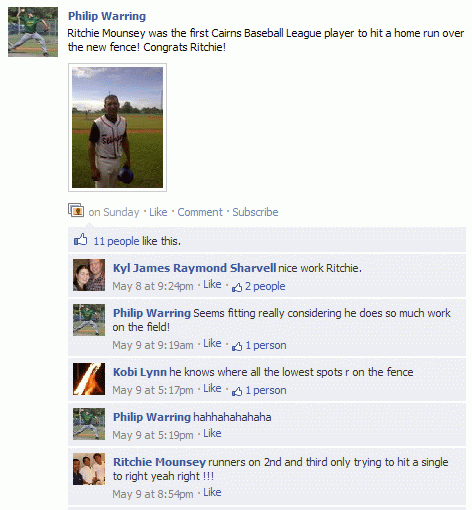
Task: Open the baseball player photo attachment
Action: click(117, 127)
